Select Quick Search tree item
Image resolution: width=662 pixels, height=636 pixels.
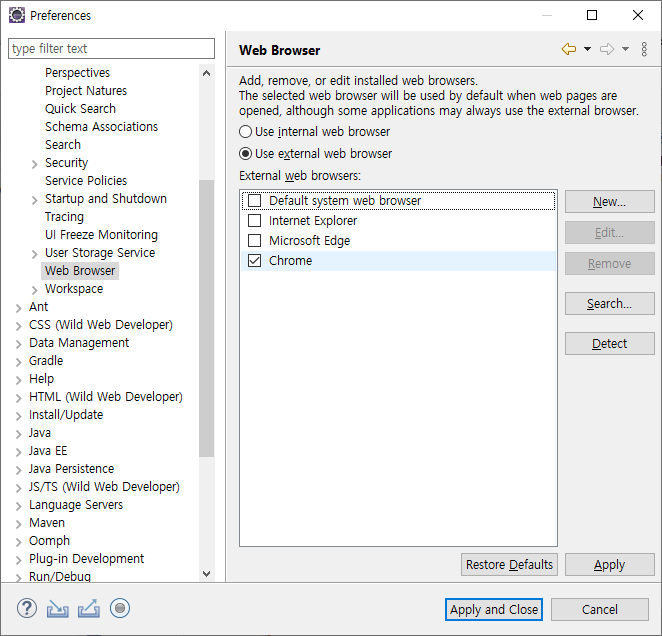80,109
